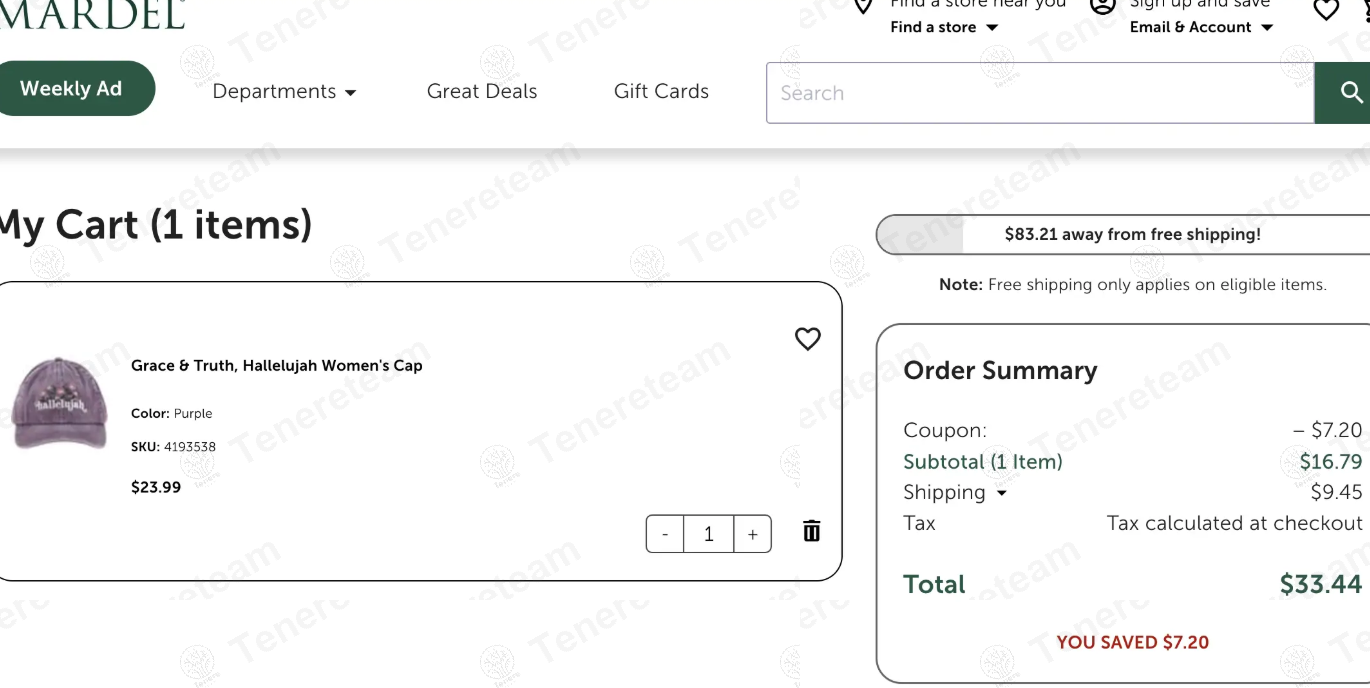Go to Great Deals

click(482, 91)
